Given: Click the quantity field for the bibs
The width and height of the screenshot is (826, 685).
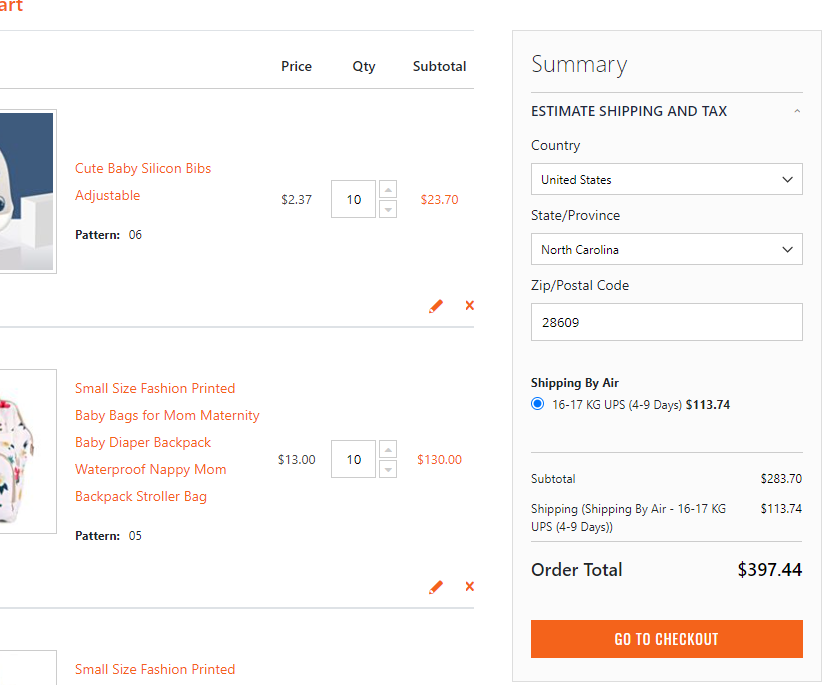Looking at the screenshot, I should click(x=353, y=199).
